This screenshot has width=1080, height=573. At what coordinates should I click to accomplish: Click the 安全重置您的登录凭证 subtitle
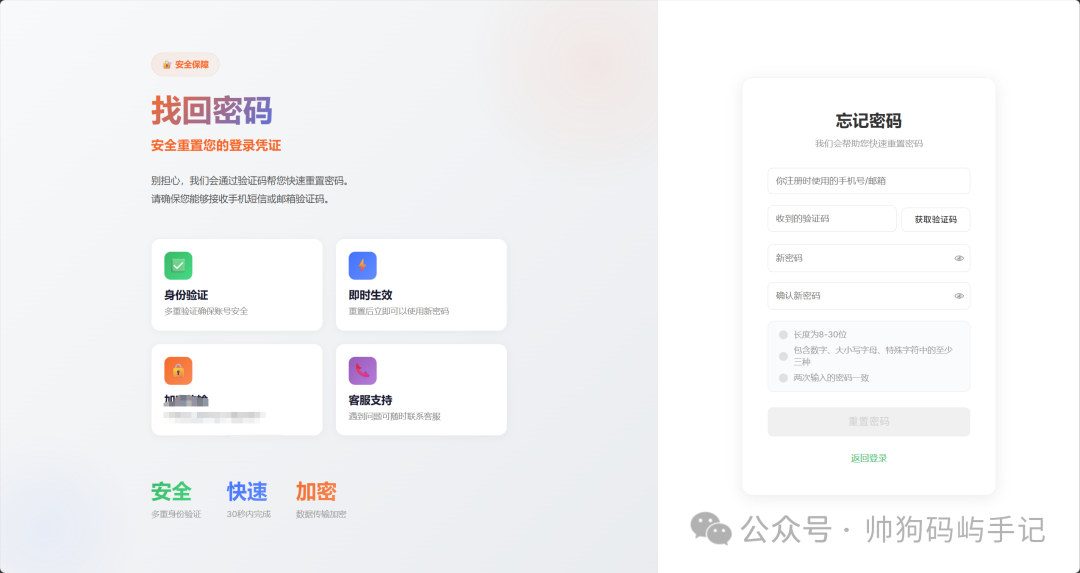point(216,145)
